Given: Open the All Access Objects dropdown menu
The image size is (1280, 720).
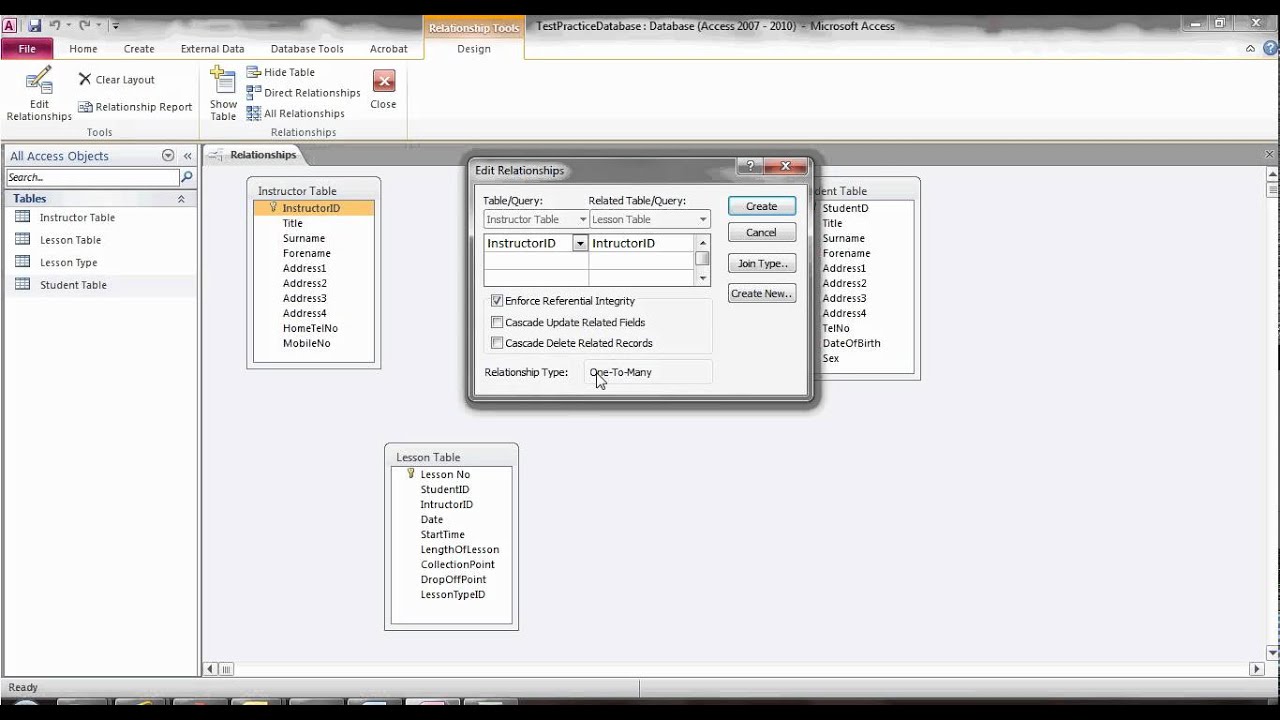Looking at the screenshot, I should pos(168,156).
